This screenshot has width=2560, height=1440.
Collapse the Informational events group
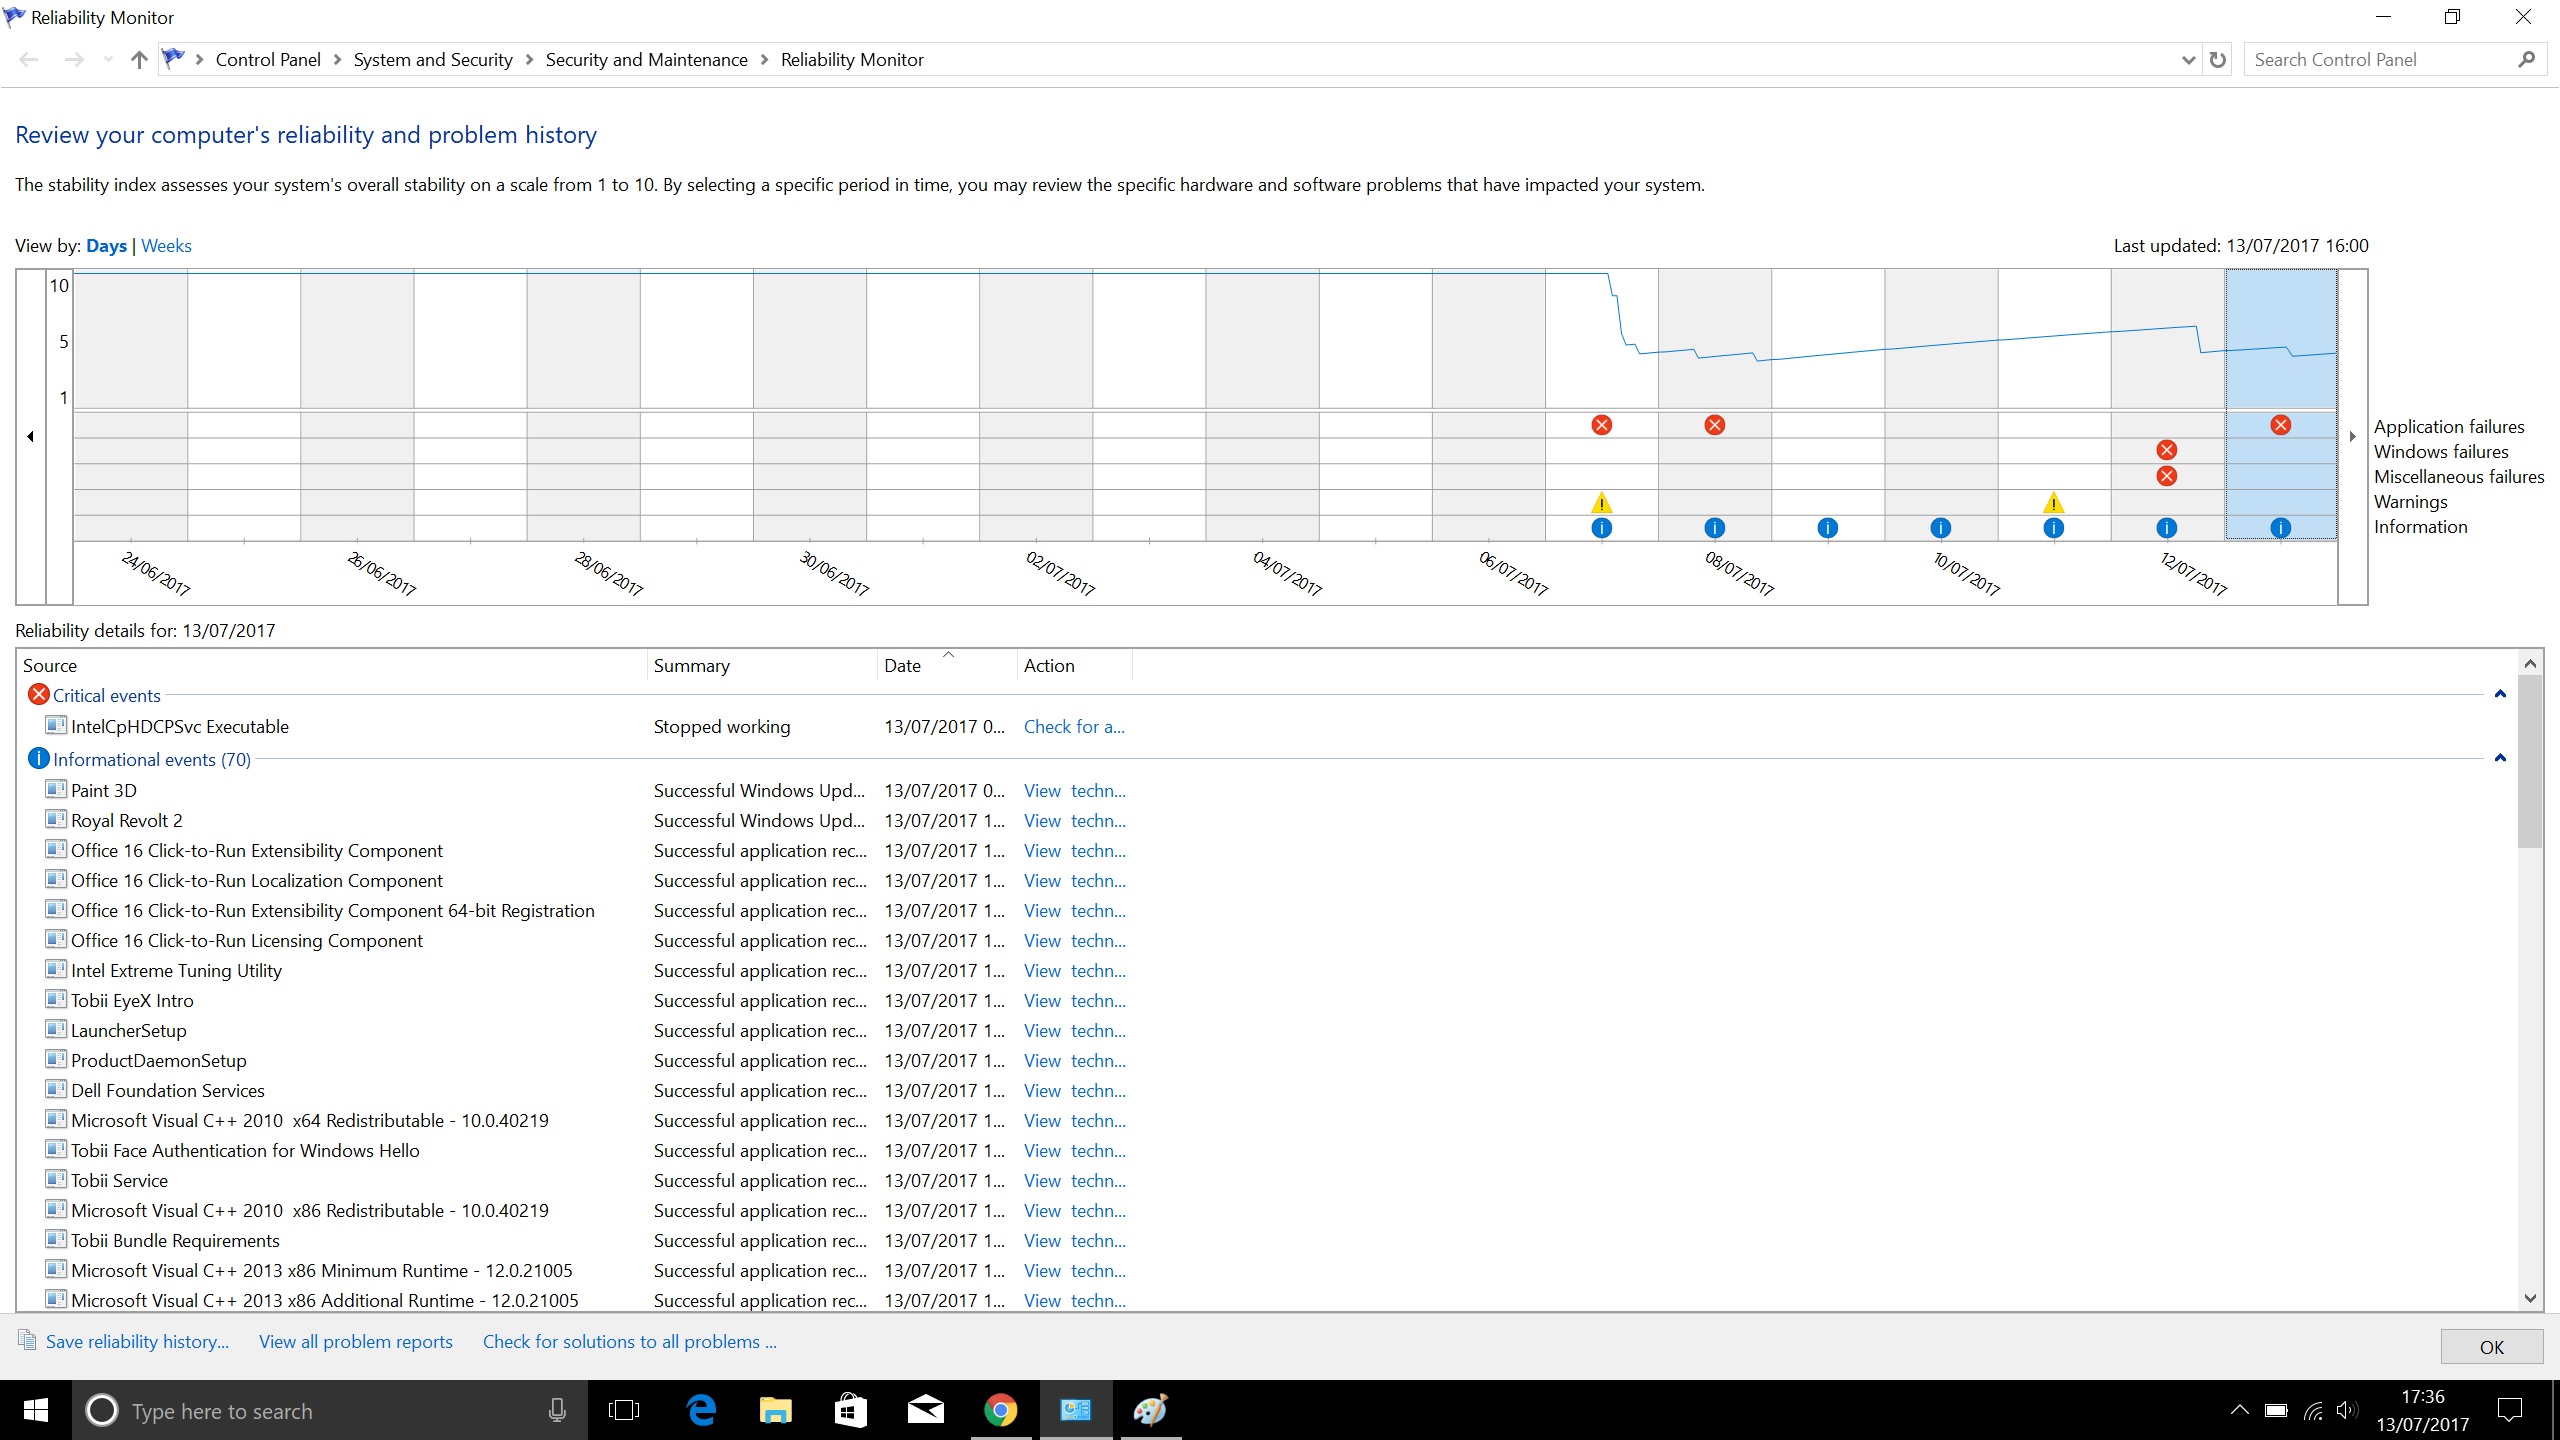coord(2500,758)
